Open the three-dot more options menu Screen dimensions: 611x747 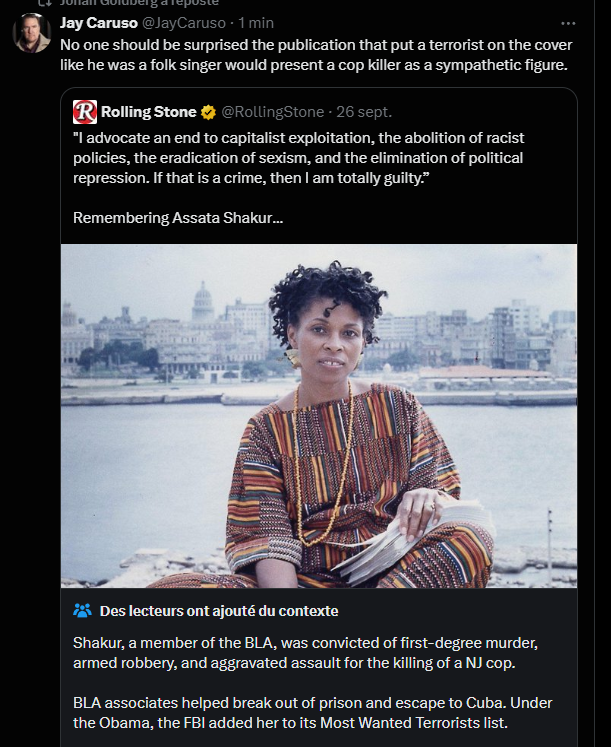click(568, 22)
